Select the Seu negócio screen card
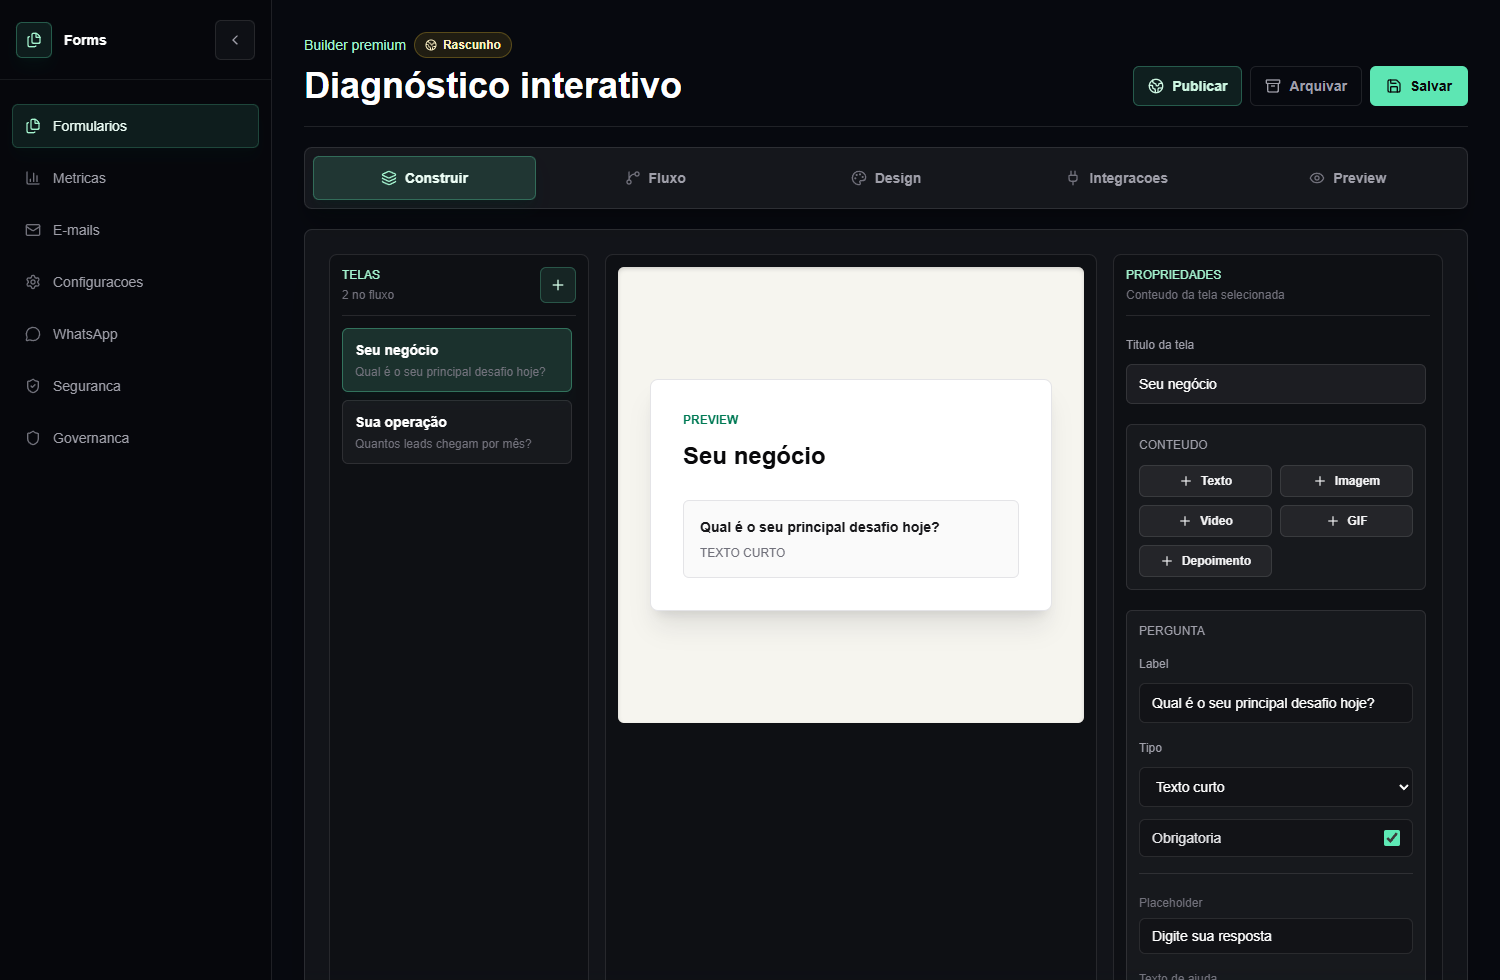This screenshot has height=980, width=1500. tap(457, 360)
